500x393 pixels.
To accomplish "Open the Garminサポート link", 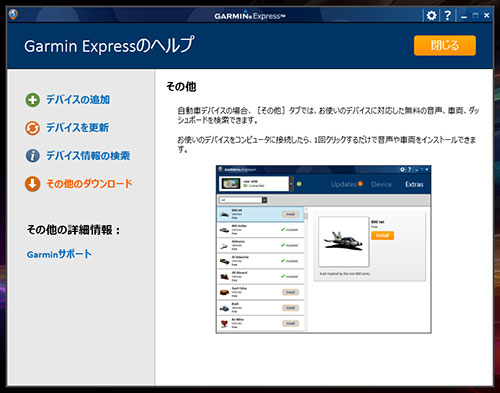I will click(59, 254).
